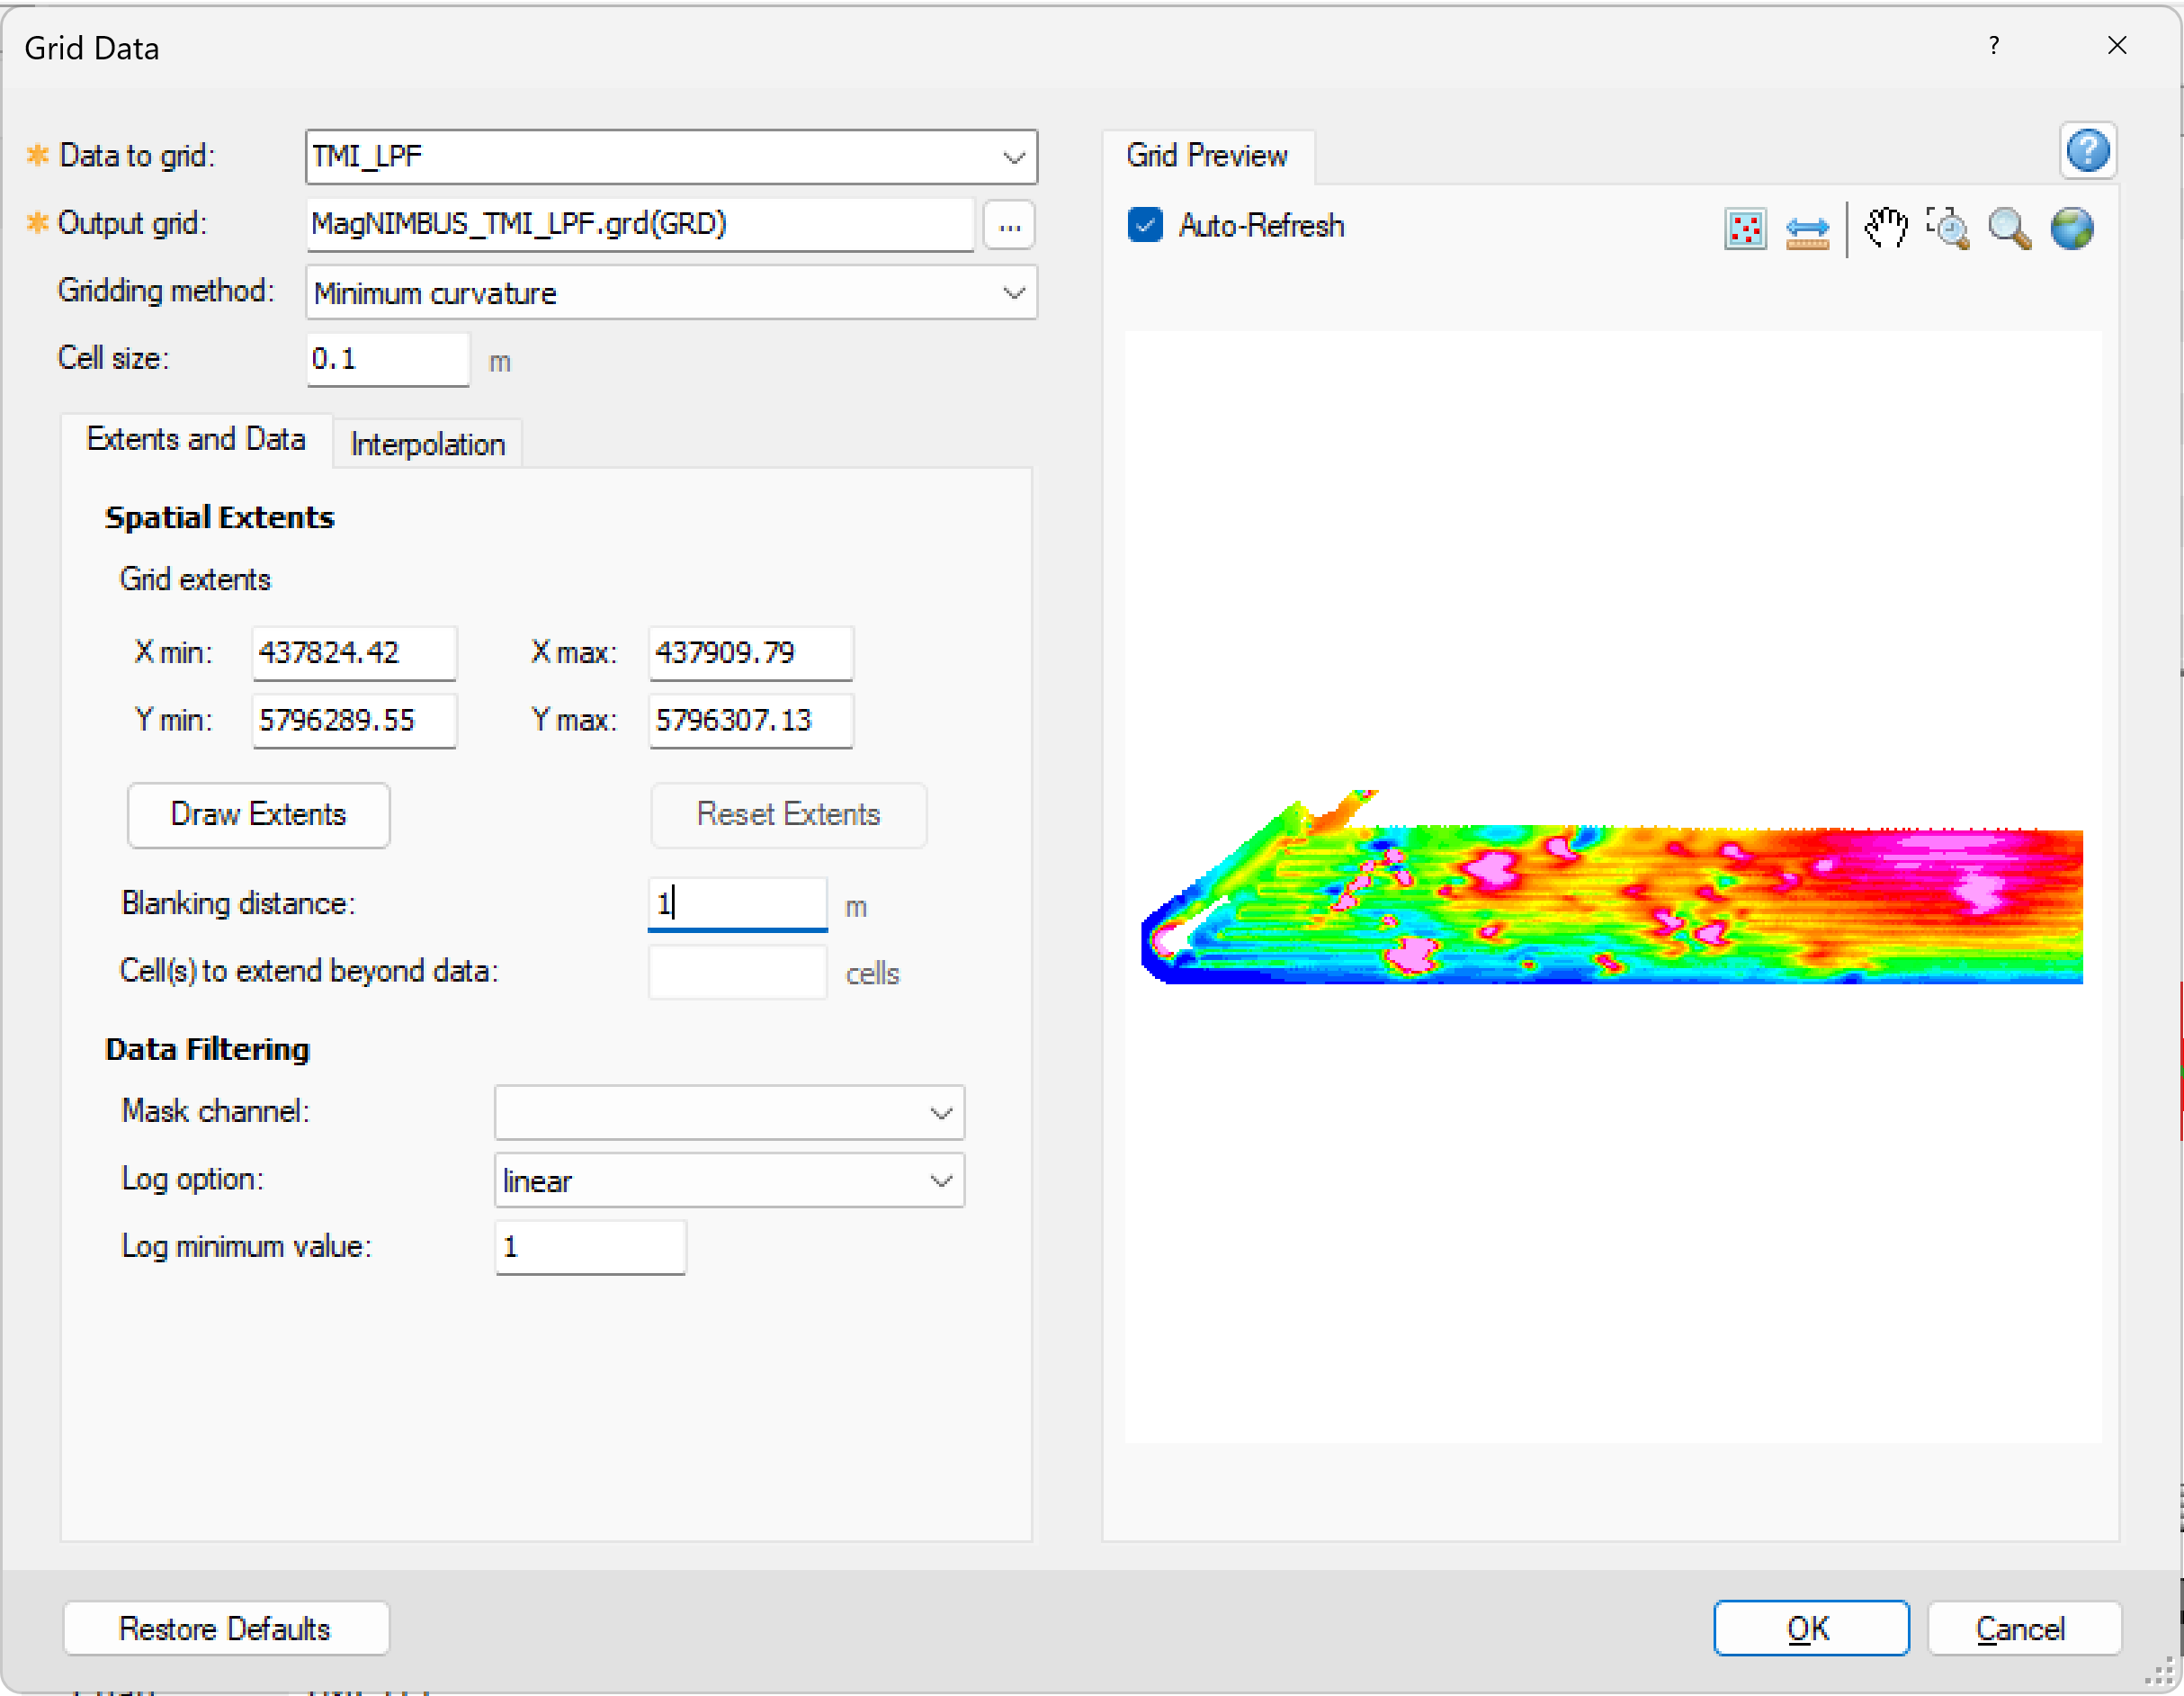Open the Grid Preview help icon

2089,151
